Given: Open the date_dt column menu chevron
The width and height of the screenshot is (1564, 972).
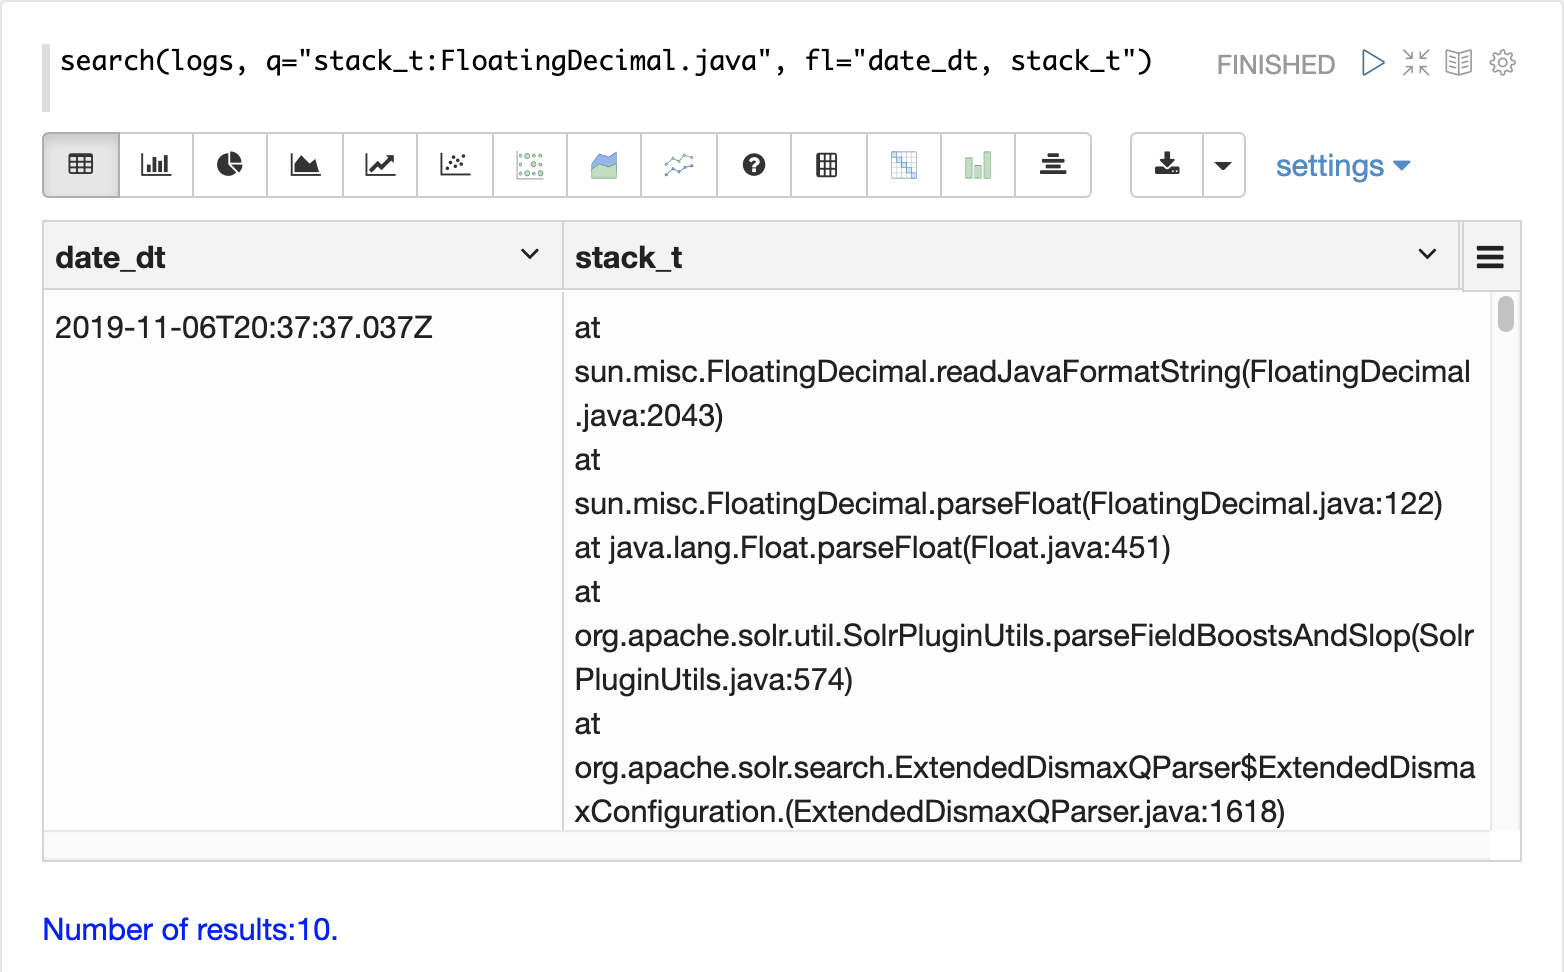Looking at the screenshot, I should (530, 255).
